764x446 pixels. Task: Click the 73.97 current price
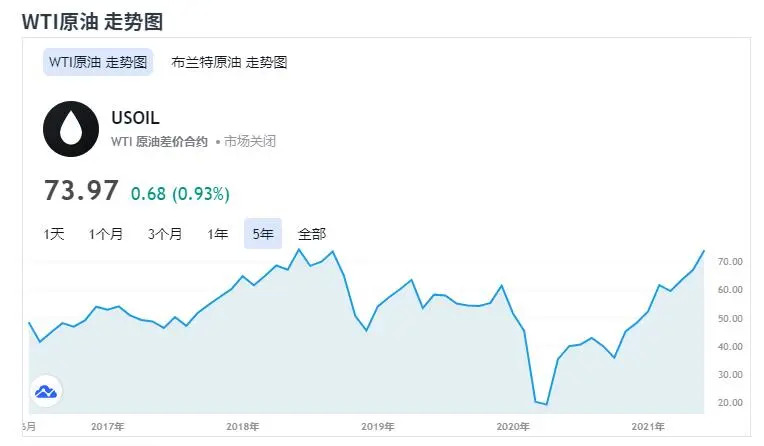81,190
